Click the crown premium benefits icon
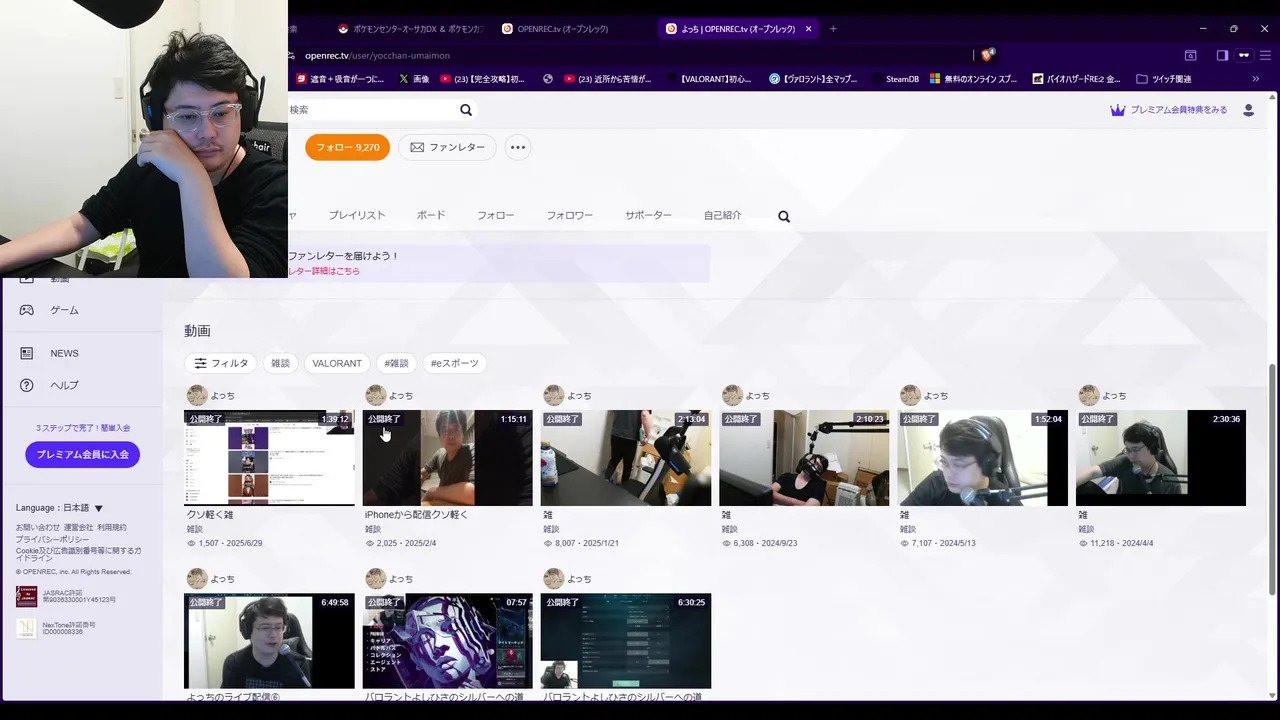Screen dimensions: 1280x720 1118,110
